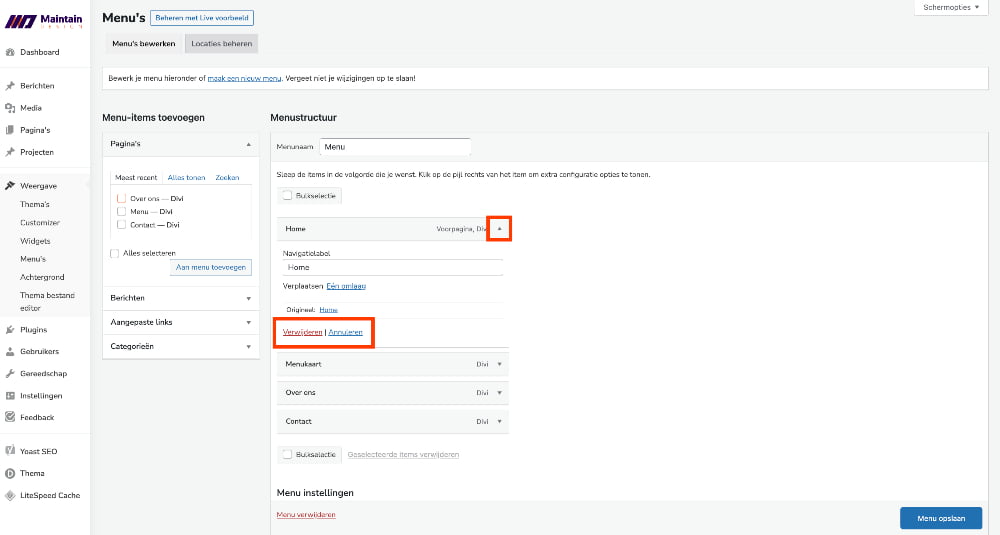Open Achtergrond submenu item
This screenshot has height=535, width=1000.
coord(42,277)
